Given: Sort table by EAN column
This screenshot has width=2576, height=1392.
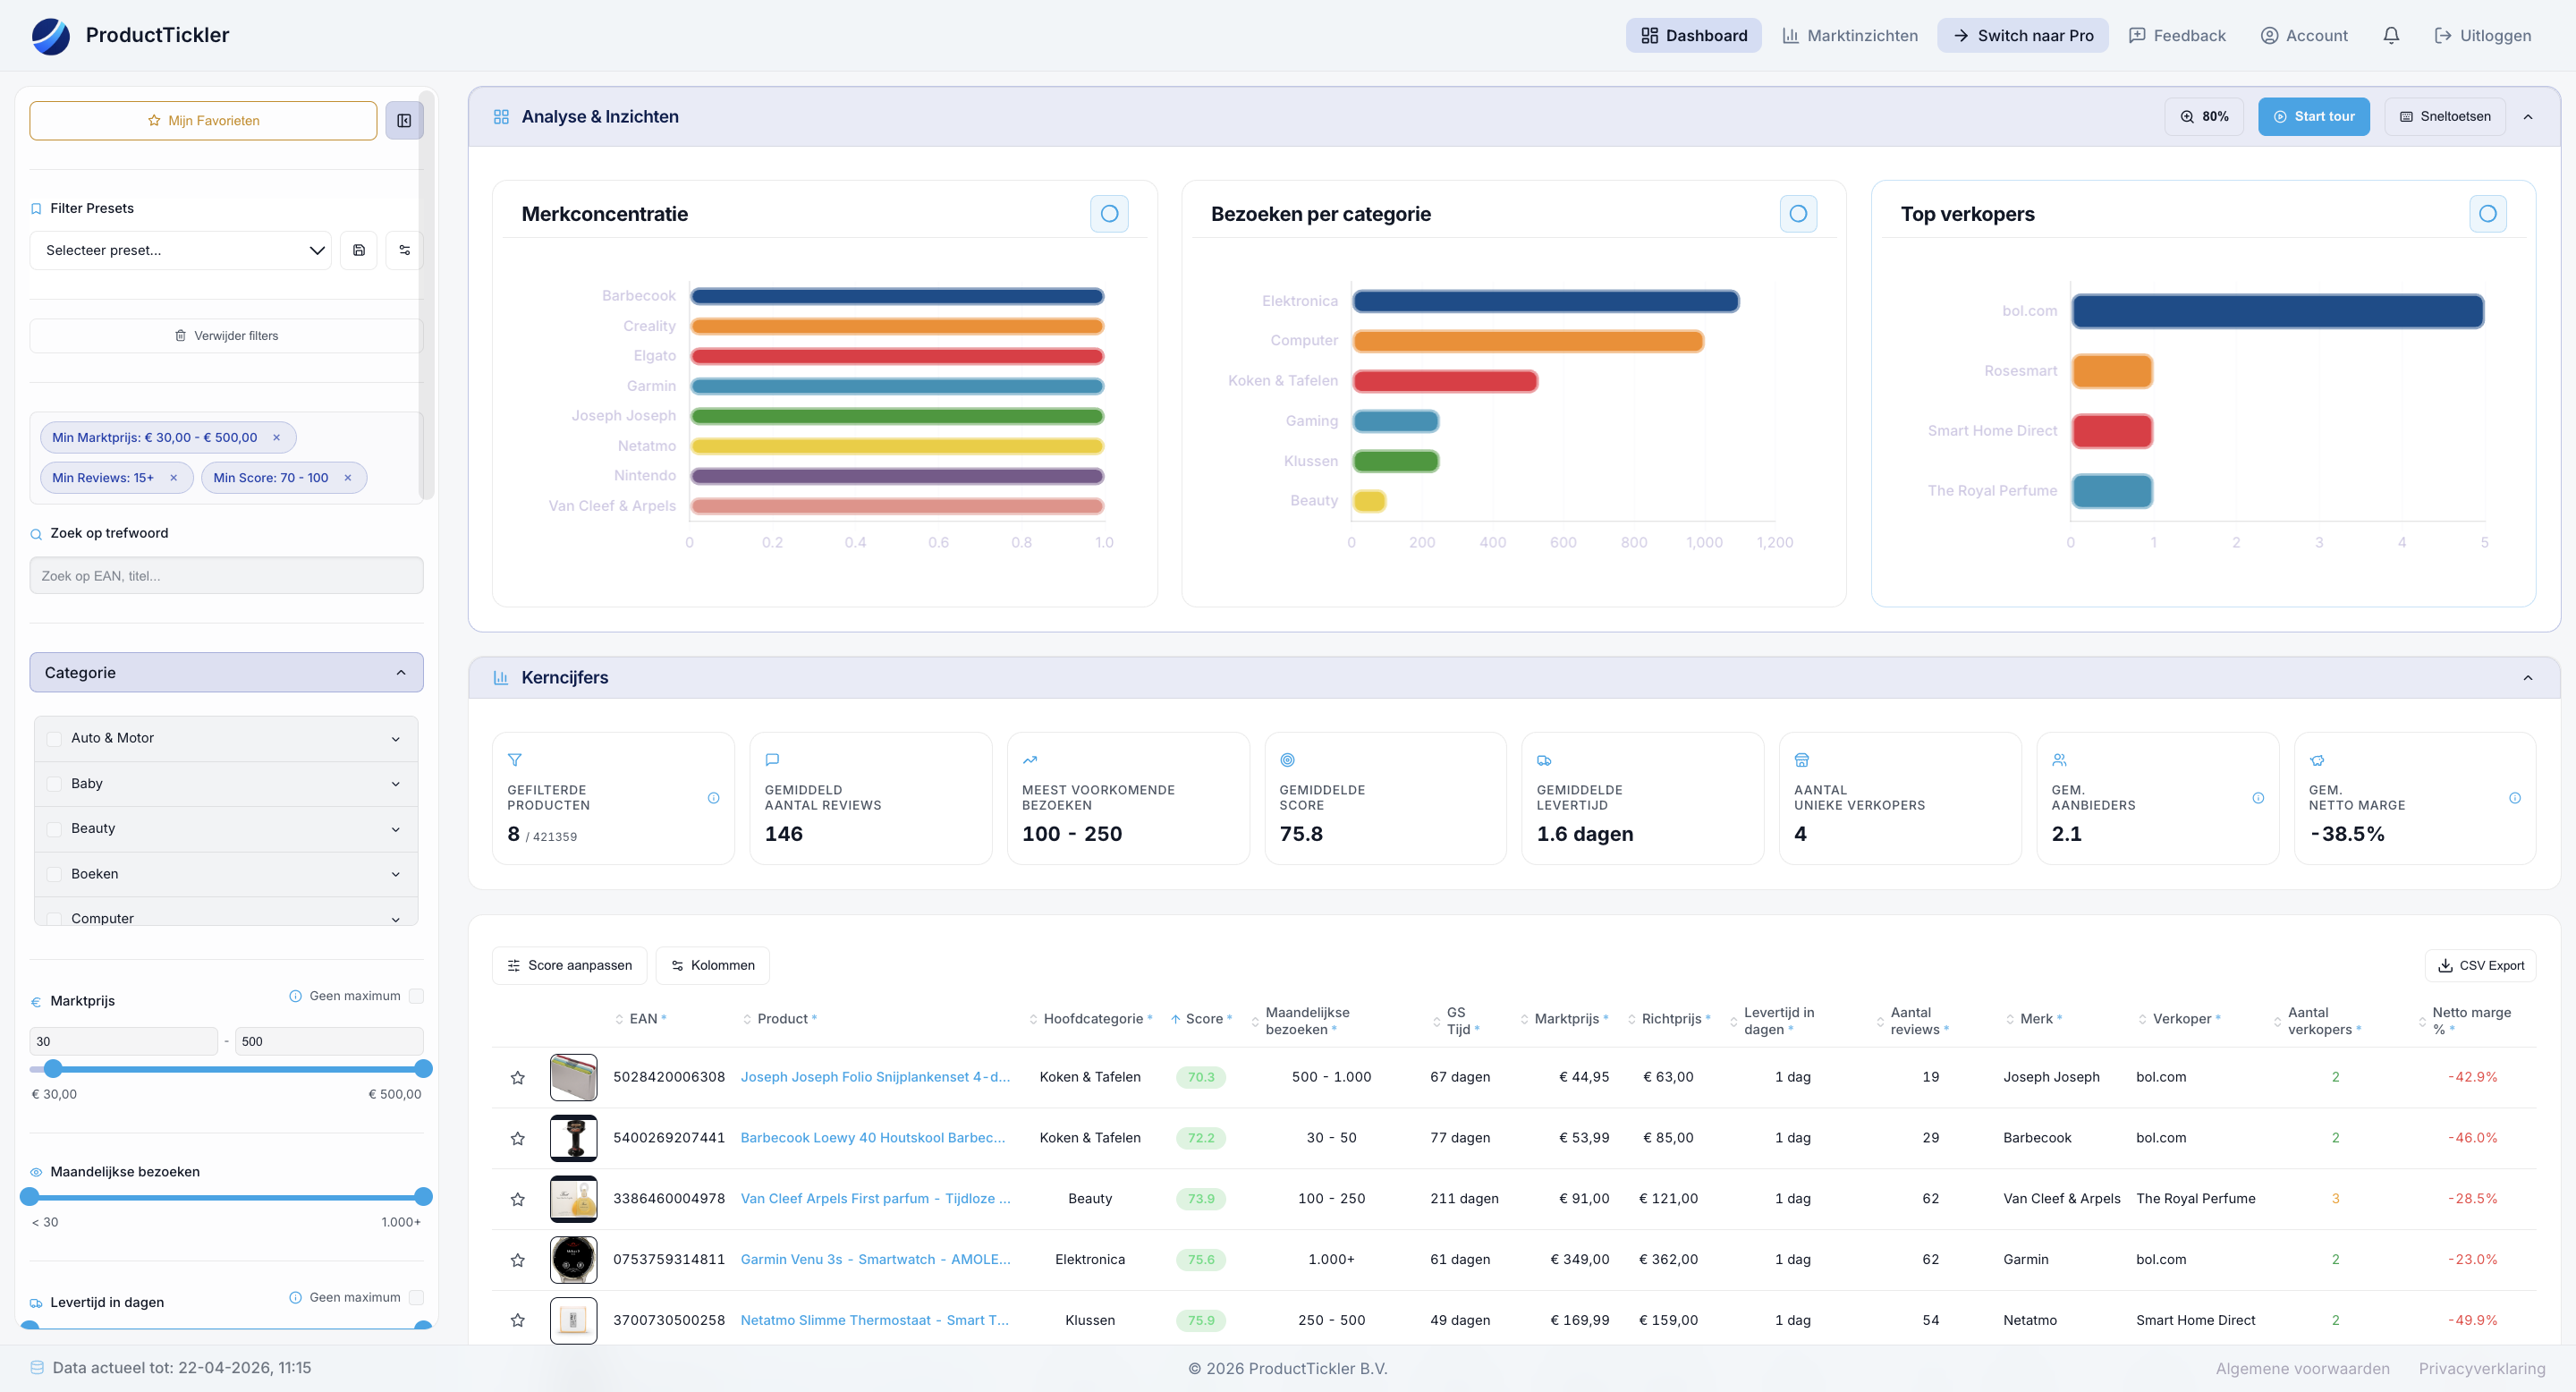Looking at the screenshot, I should tap(641, 1019).
